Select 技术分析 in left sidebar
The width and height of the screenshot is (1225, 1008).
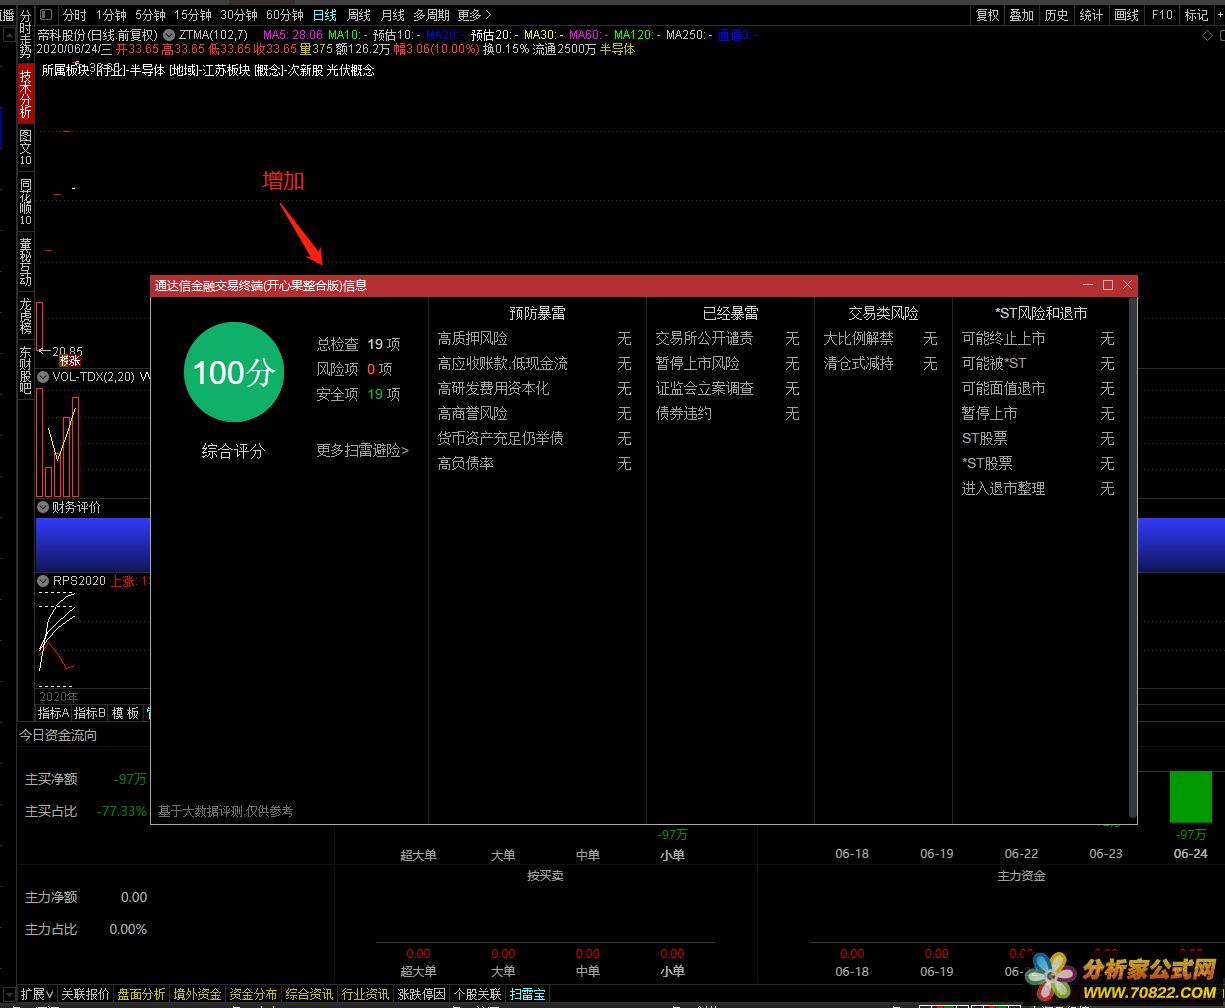pyautogui.click(x=26, y=94)
